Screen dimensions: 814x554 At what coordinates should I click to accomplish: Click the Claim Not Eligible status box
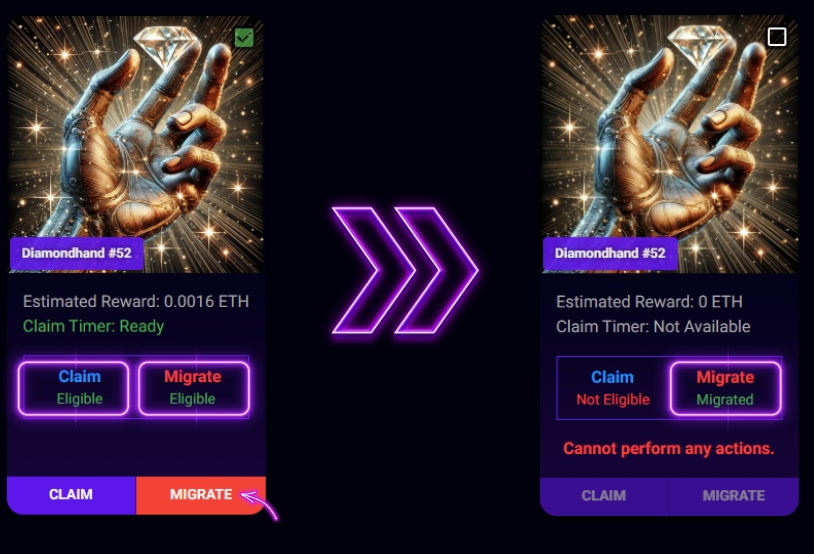point(613,388)
